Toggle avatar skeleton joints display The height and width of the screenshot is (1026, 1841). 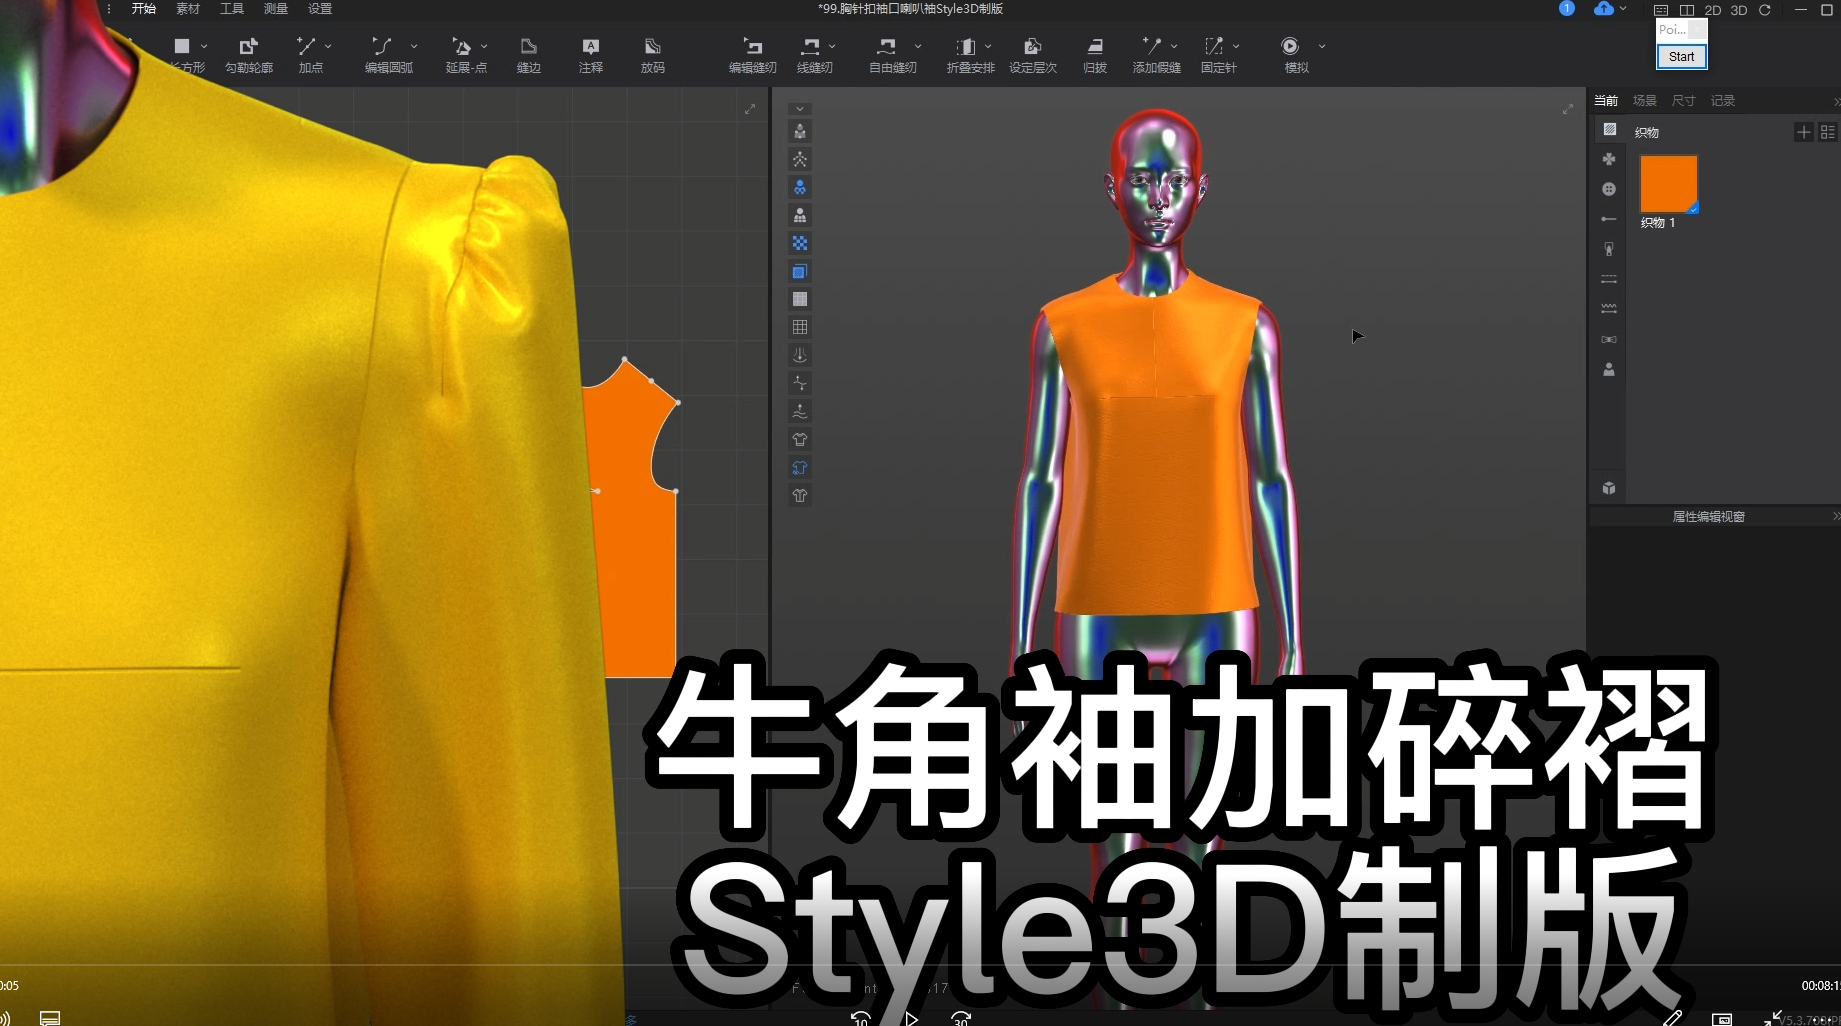tap(800, 159)
